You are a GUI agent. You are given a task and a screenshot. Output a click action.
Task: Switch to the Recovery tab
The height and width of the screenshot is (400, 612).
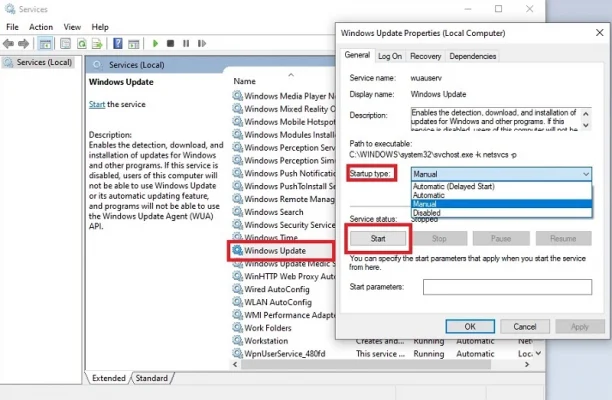point(425,57)
